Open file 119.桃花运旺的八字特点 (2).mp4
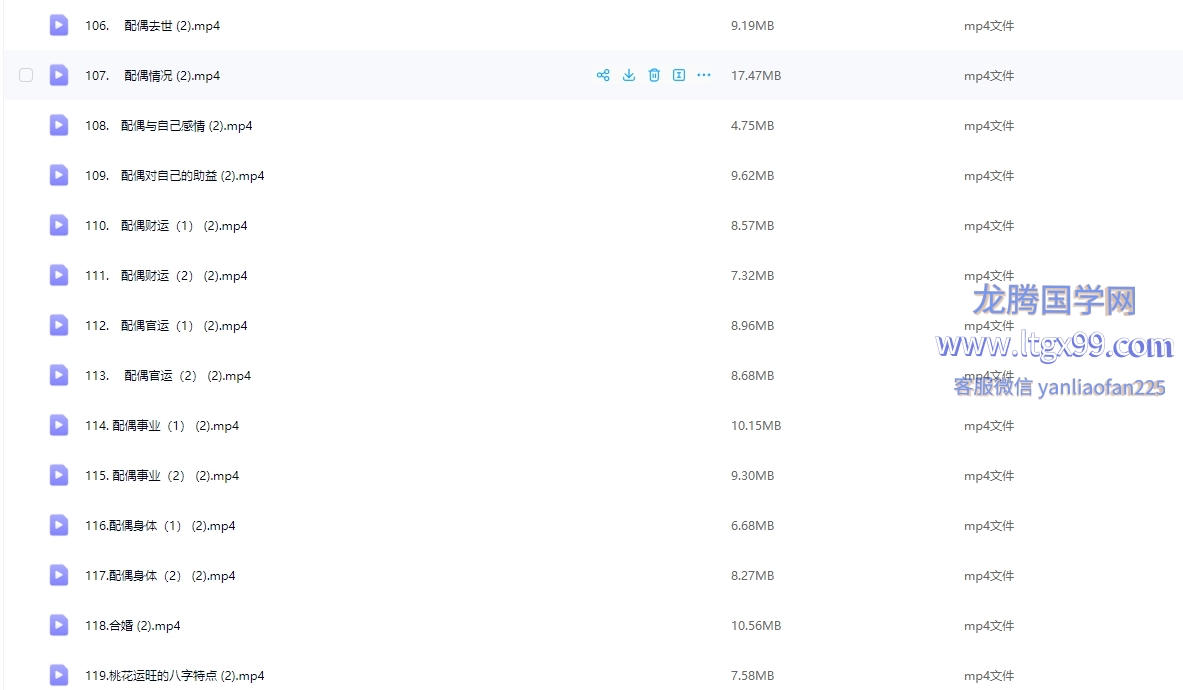1183x690 pixels. (174, 676)
